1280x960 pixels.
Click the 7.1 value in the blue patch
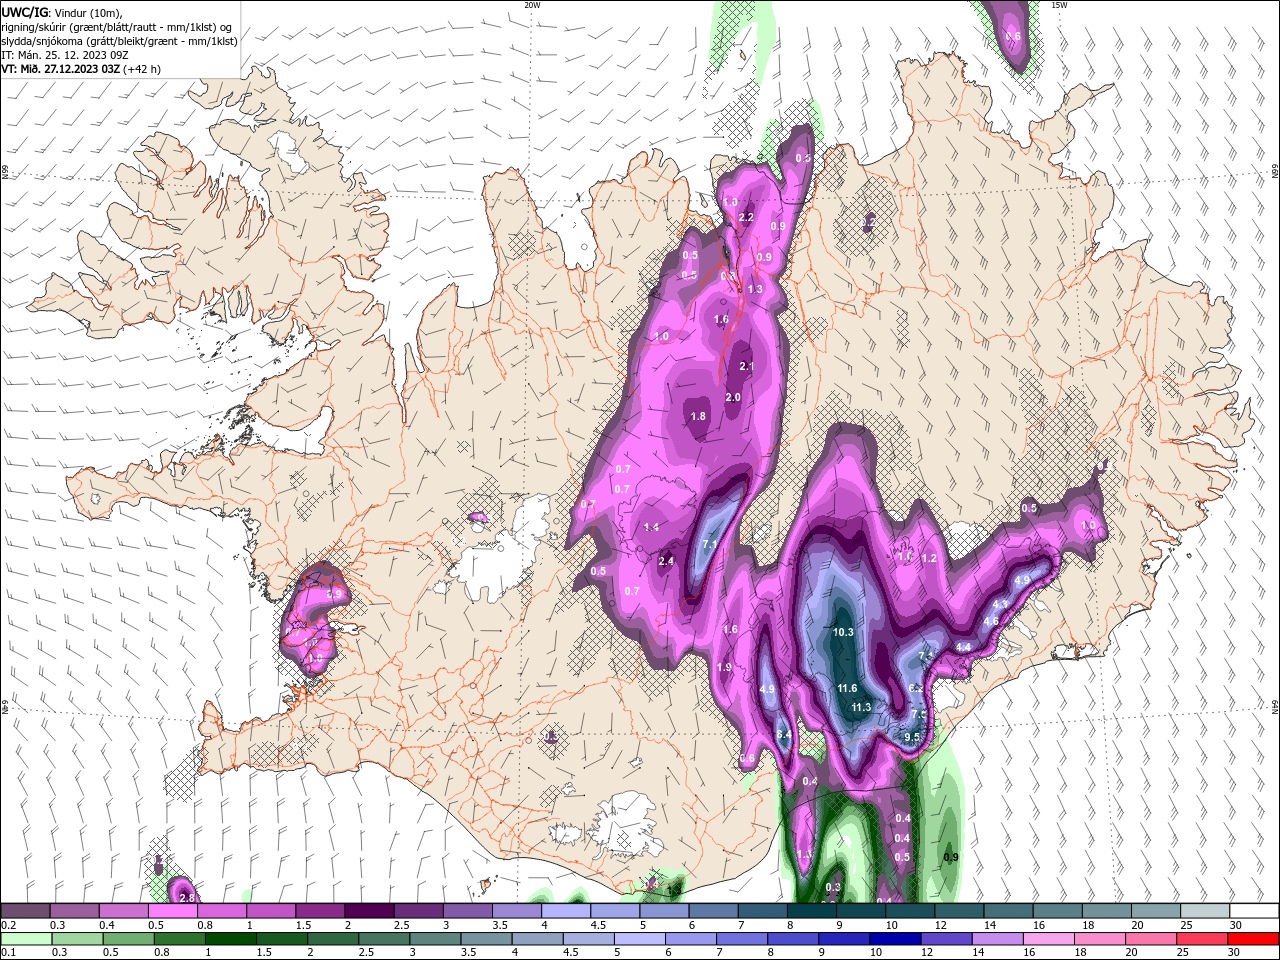(x=711, y=544)
